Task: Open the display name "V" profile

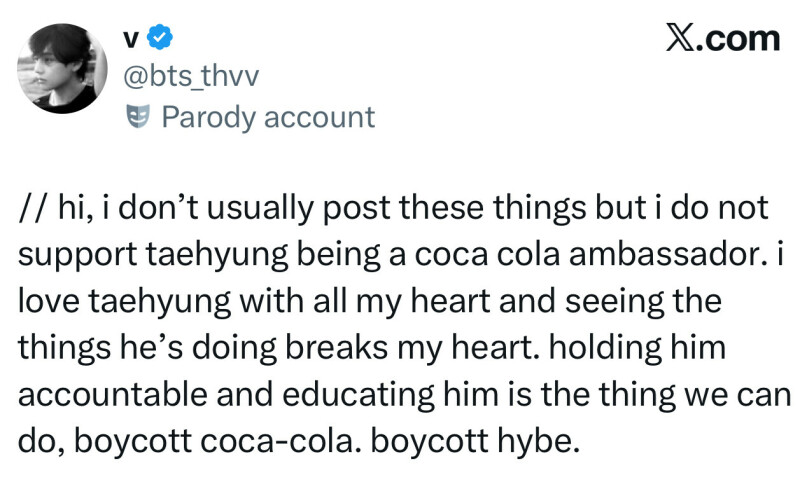Action: pos(131,39)
